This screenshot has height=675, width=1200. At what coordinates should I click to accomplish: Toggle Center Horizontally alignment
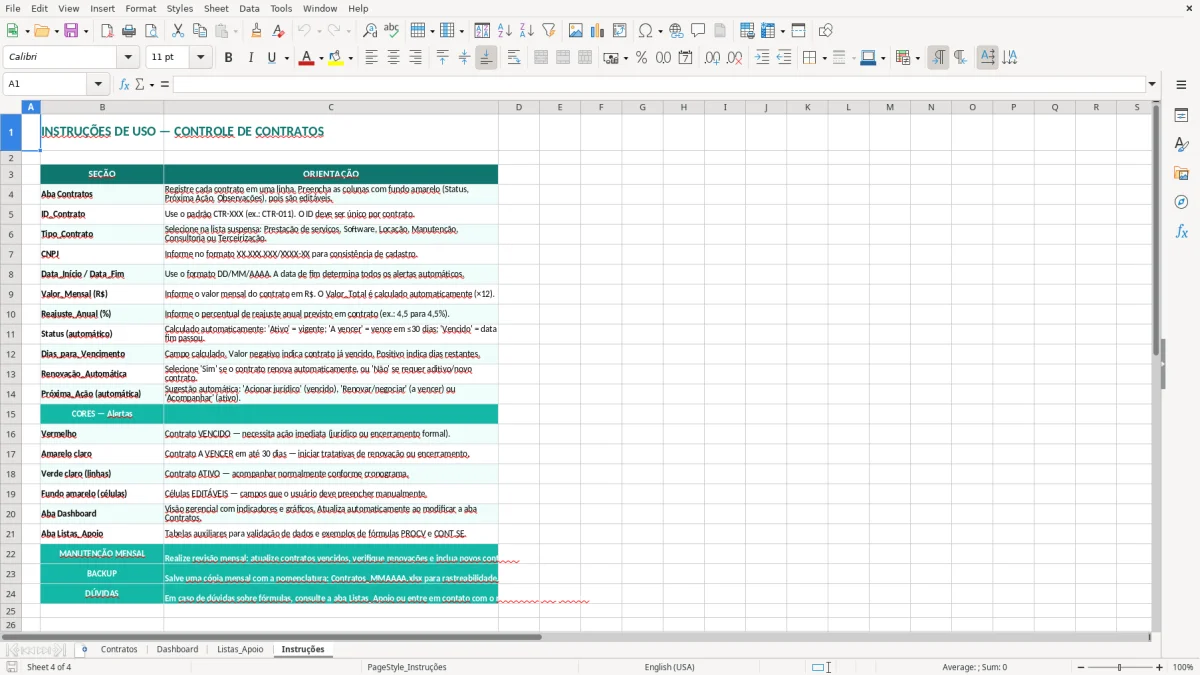[393, 58]
